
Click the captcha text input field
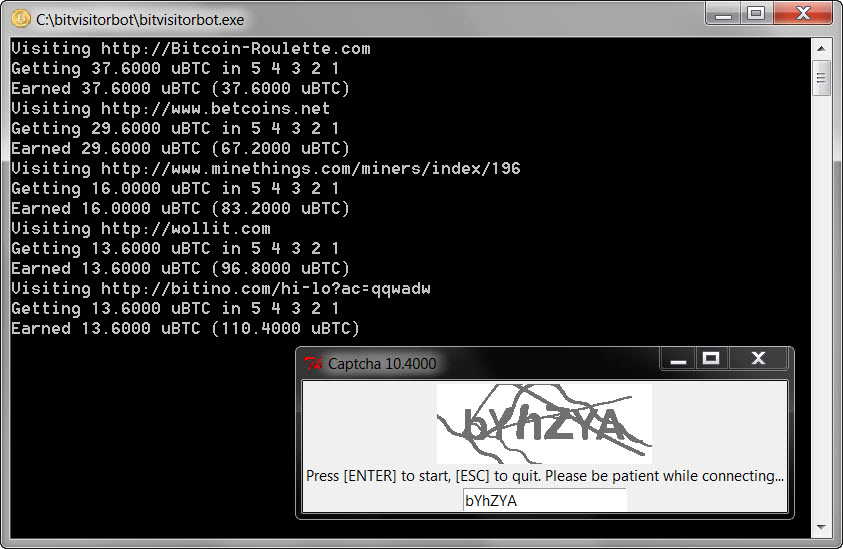[x=545, y=500]
